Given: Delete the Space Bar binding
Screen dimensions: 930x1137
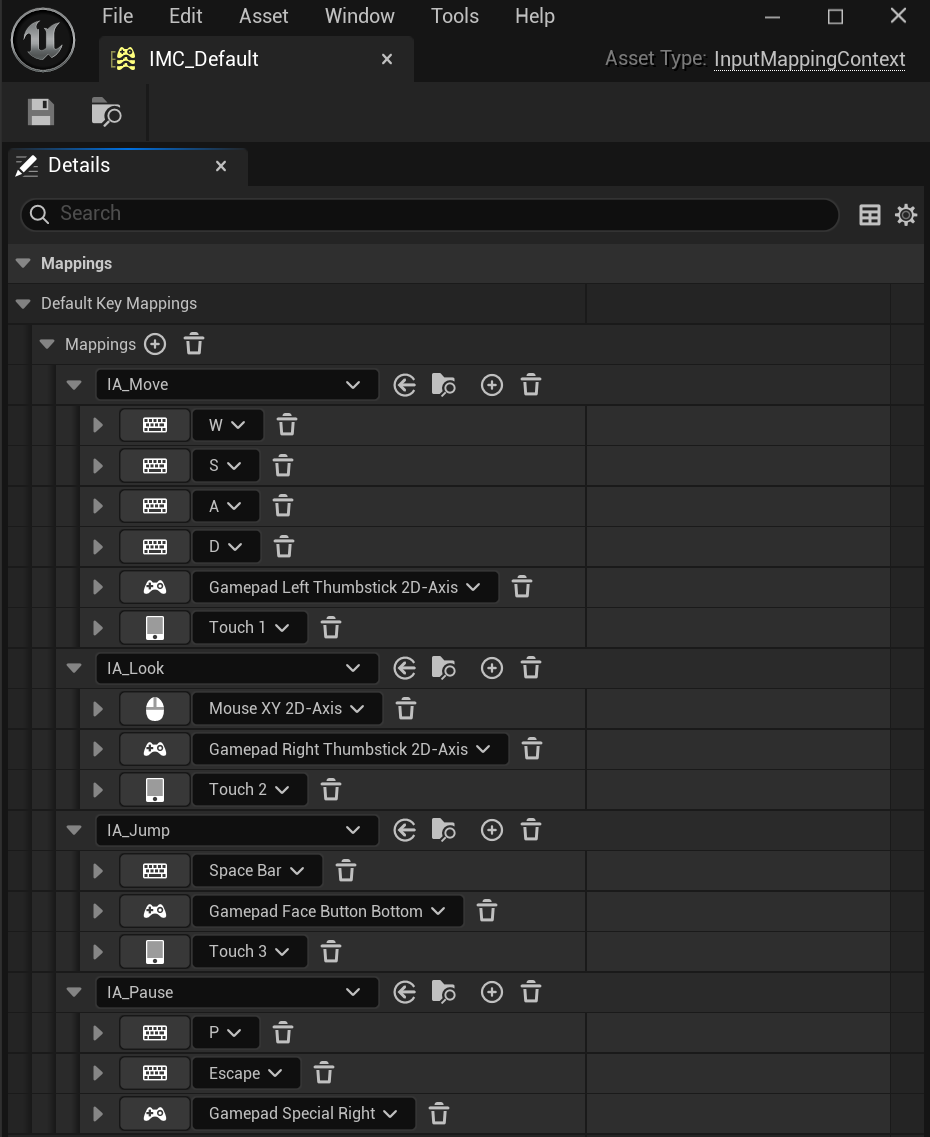Looking at the screenshot, I should [x=346, y=870].
